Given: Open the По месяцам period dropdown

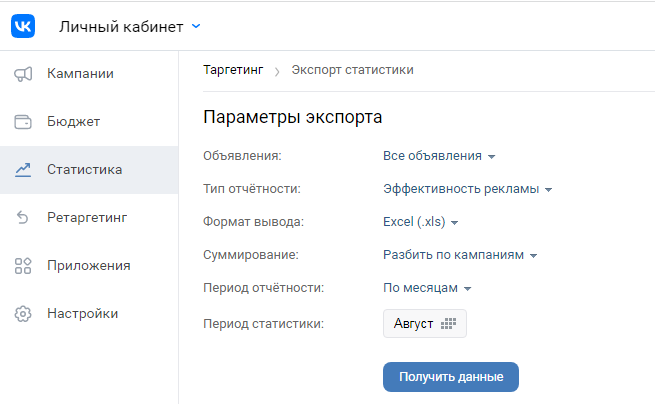Looking at the screenshot, I should pos(427,288).
